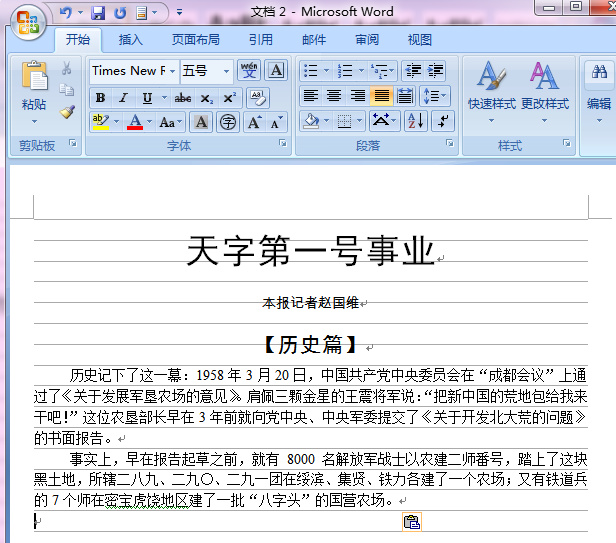Screen dimensions: 616x543
Task: Click the Office button logo
Action: click(x=28, y=23)
